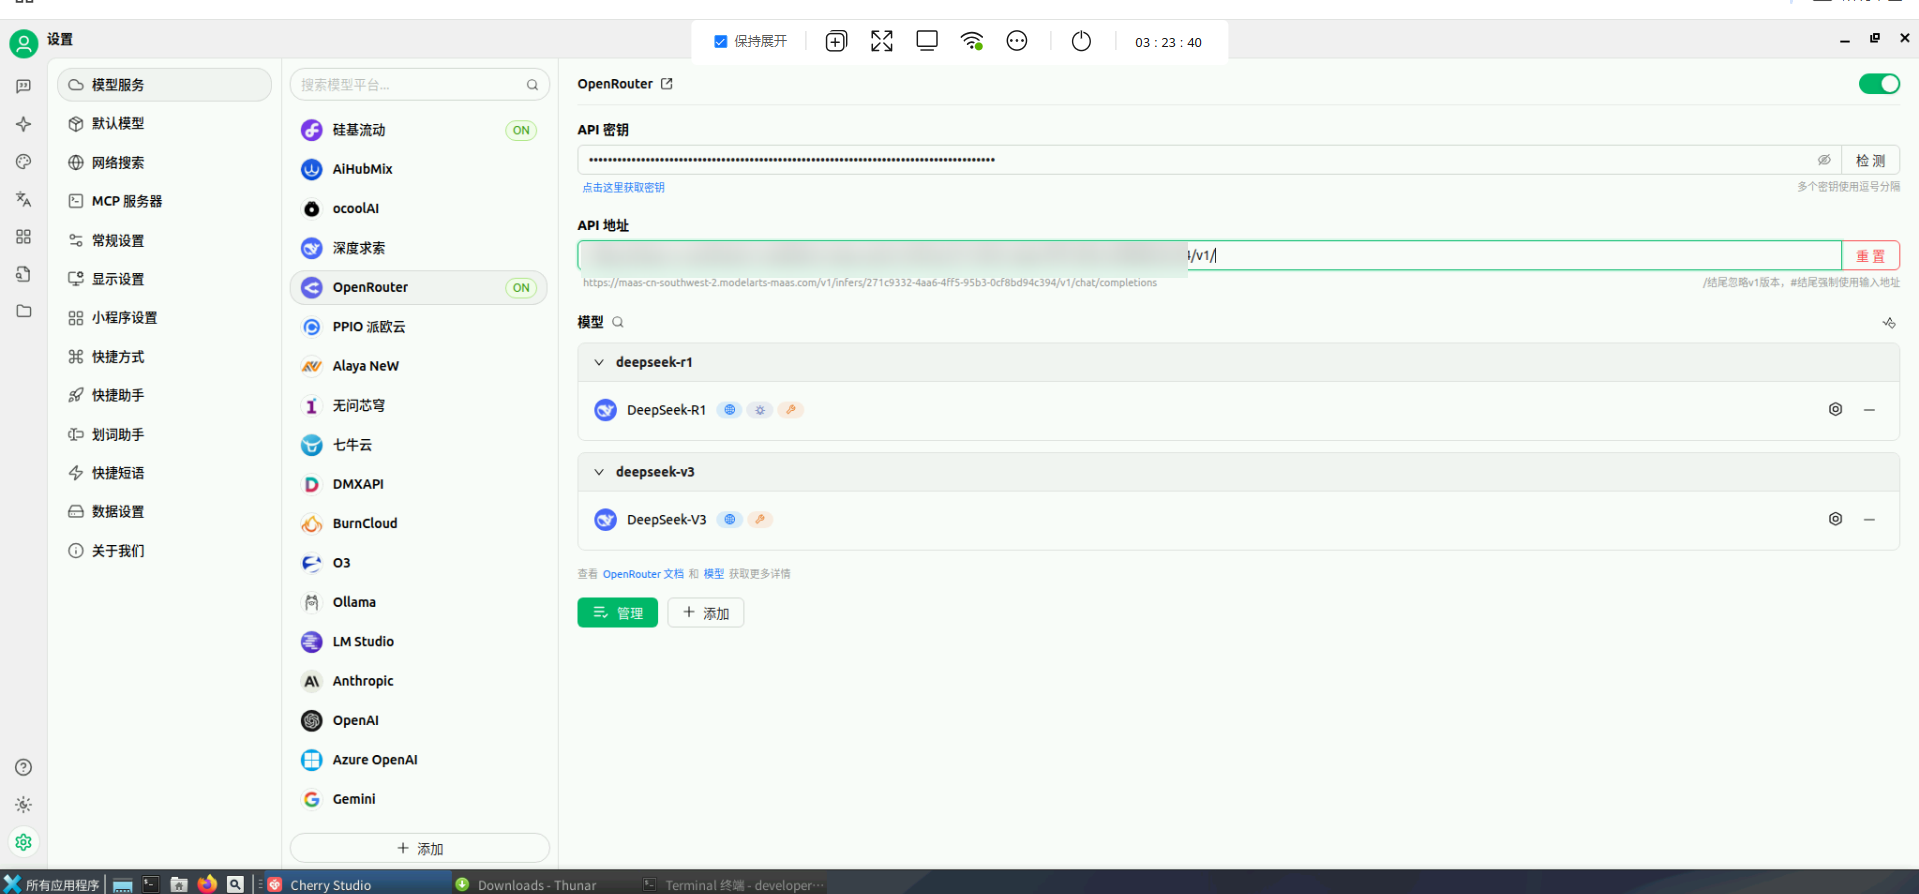Collapse the deepseek-r1 model group
Image resolution: width=1919 pixels, height=894 pixels.
(x=599, y=362)
